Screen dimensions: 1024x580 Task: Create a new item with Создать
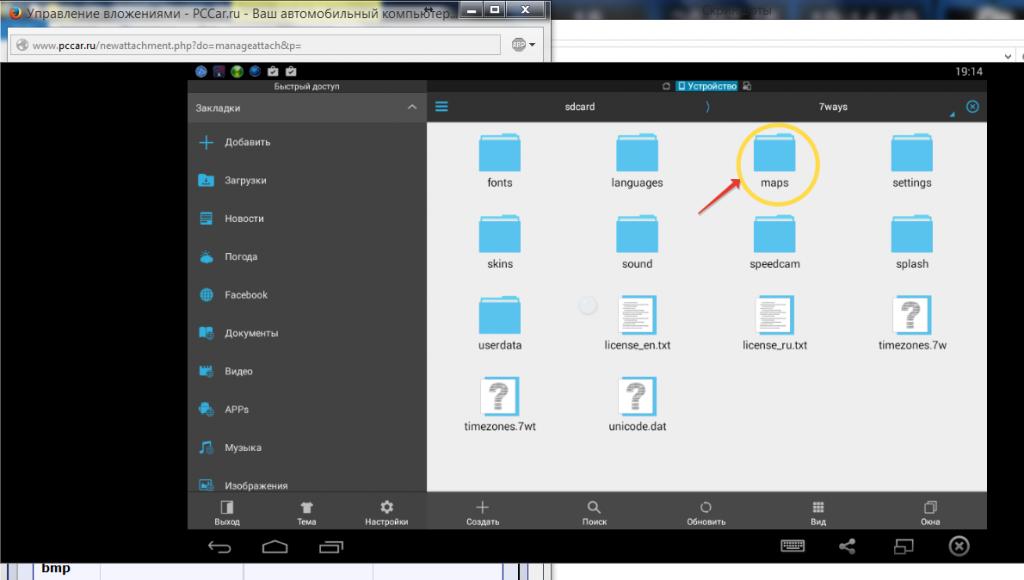tap(482, 512)
